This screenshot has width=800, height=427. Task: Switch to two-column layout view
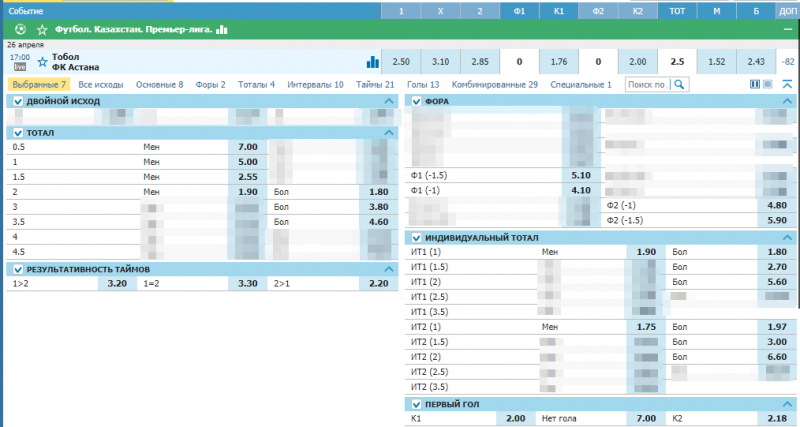(754, 85)
